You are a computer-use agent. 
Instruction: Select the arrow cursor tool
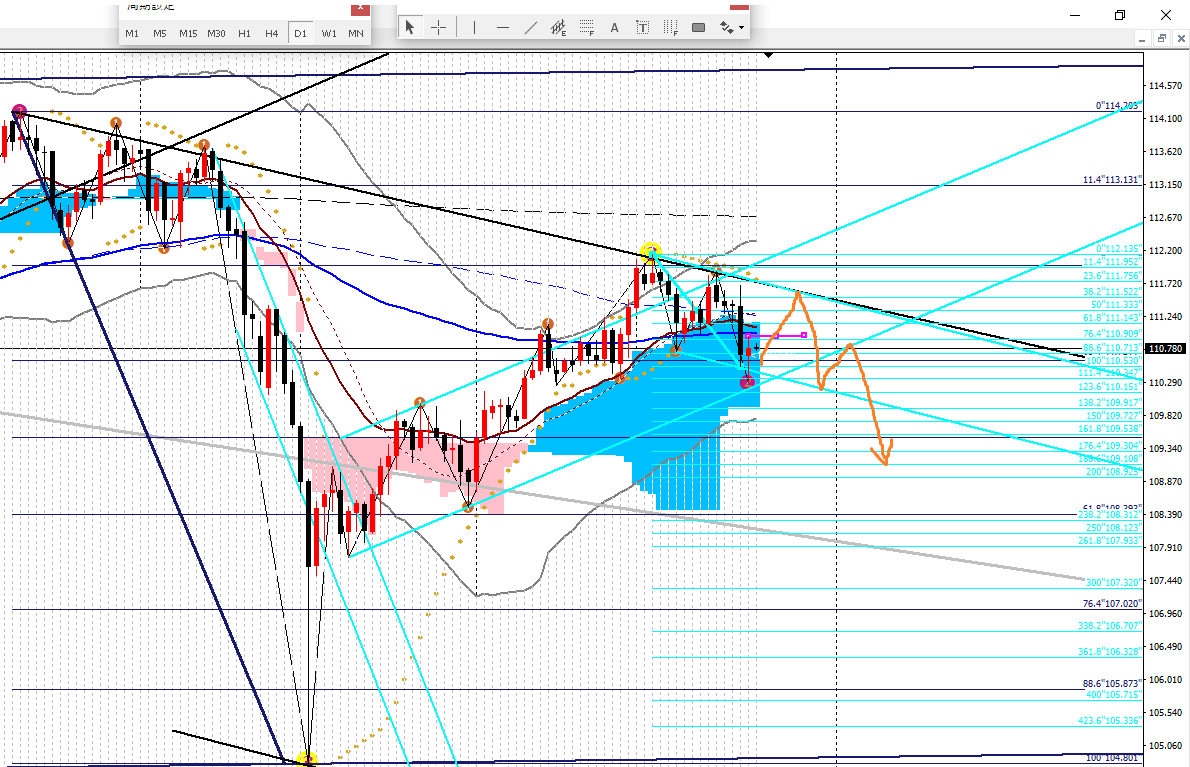[x=409, y=27]
